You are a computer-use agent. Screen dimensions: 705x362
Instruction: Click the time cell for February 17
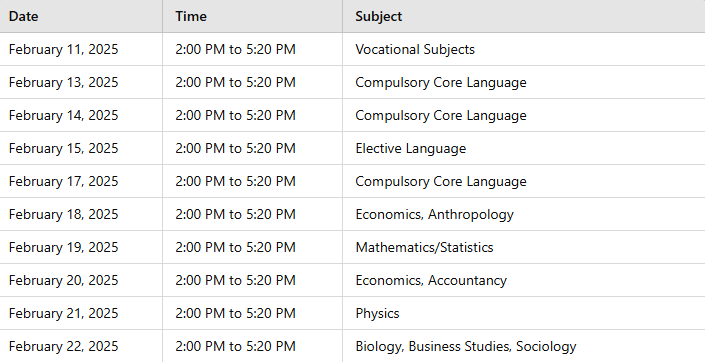coord(252,181)
